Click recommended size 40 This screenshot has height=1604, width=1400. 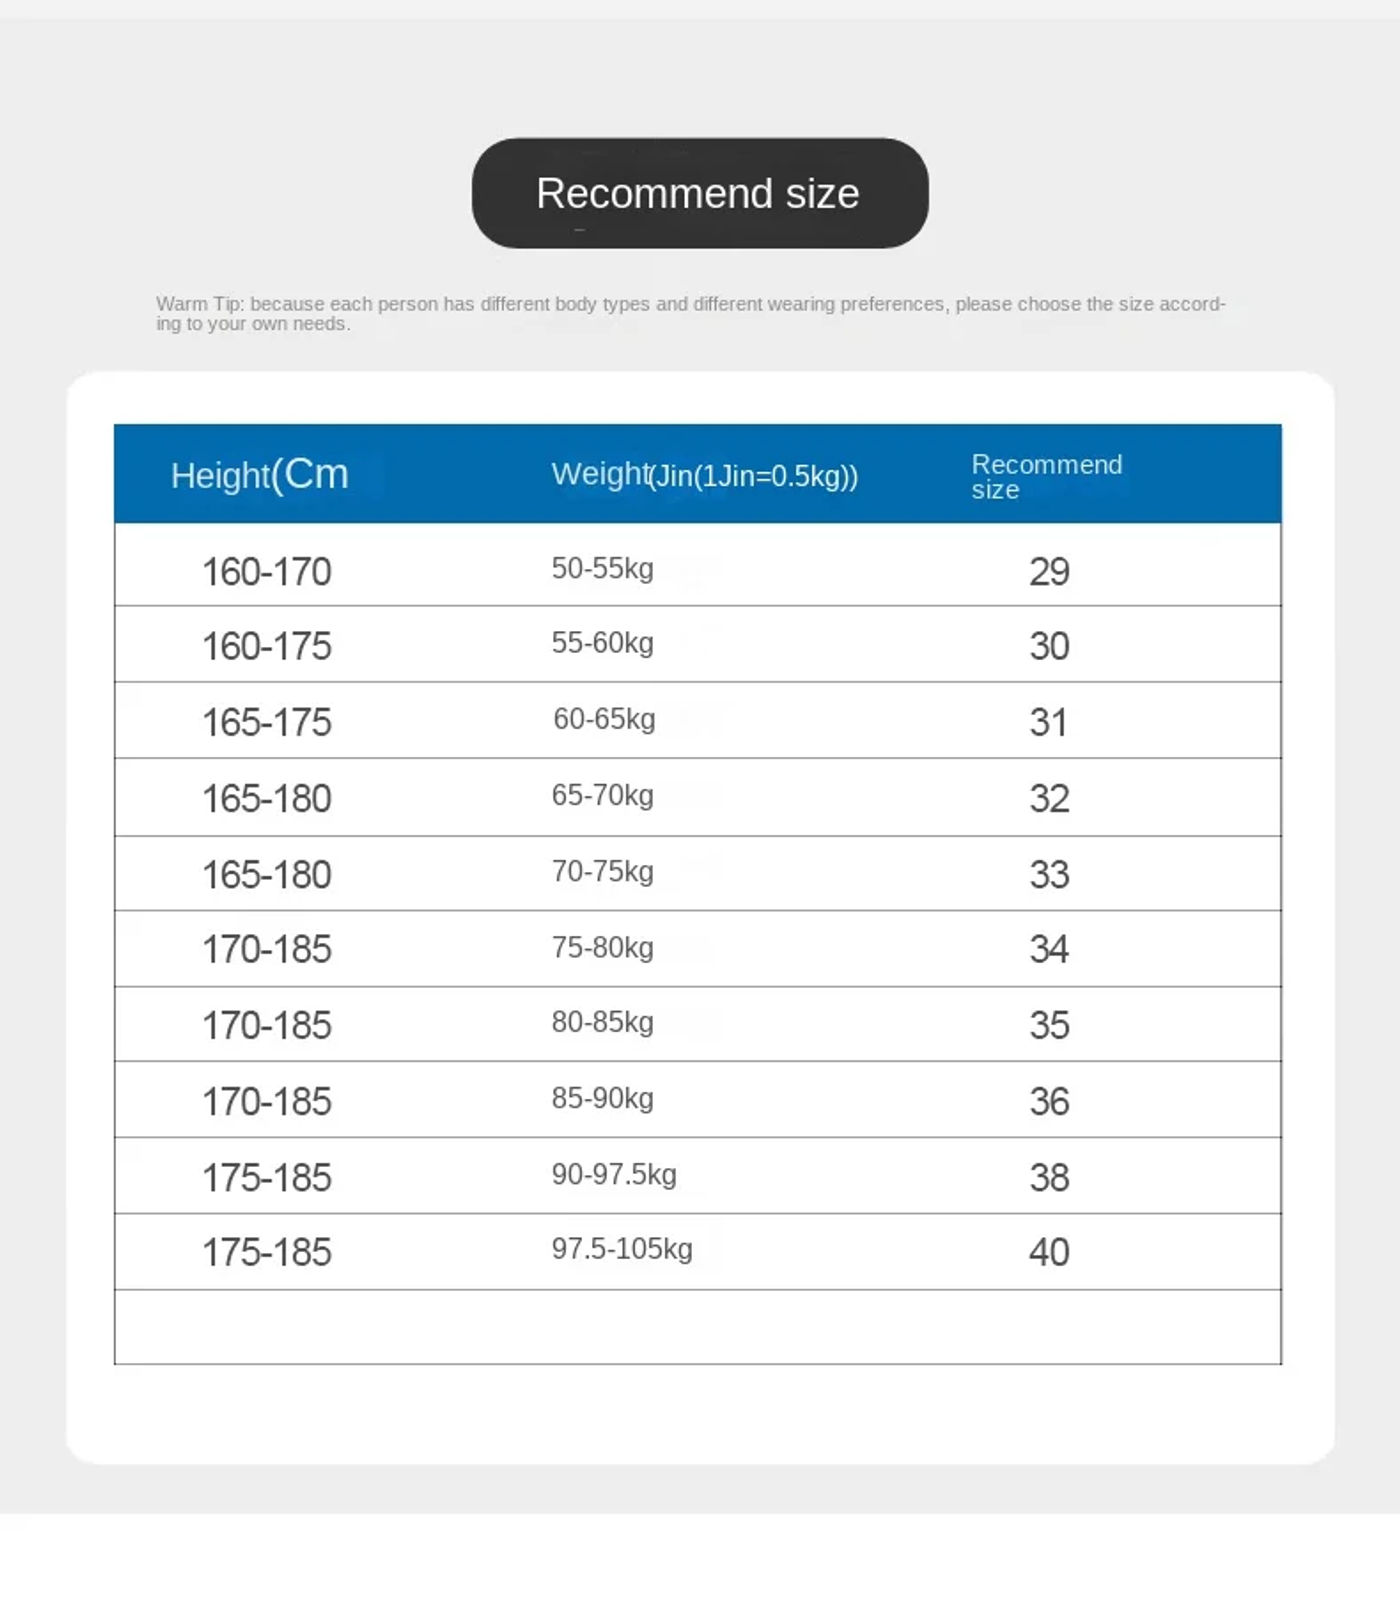tap(1049, 1252)
